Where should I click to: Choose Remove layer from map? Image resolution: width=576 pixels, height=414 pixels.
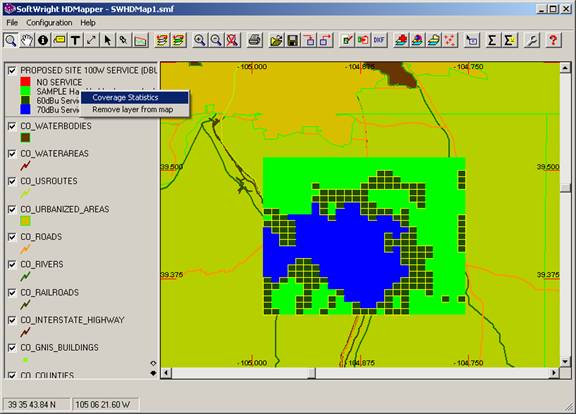pyautogui.click(x=134, y=109)
